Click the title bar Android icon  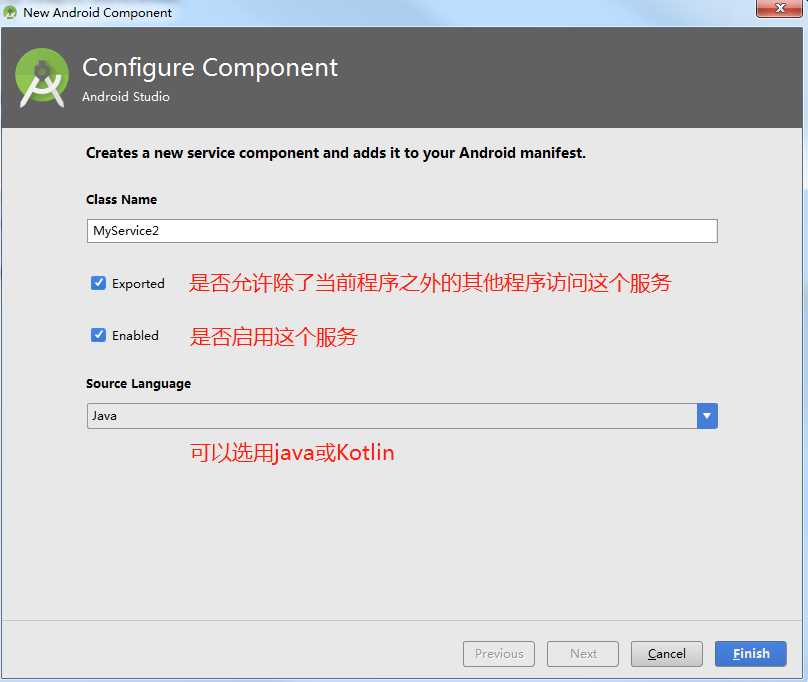(10, 12)
